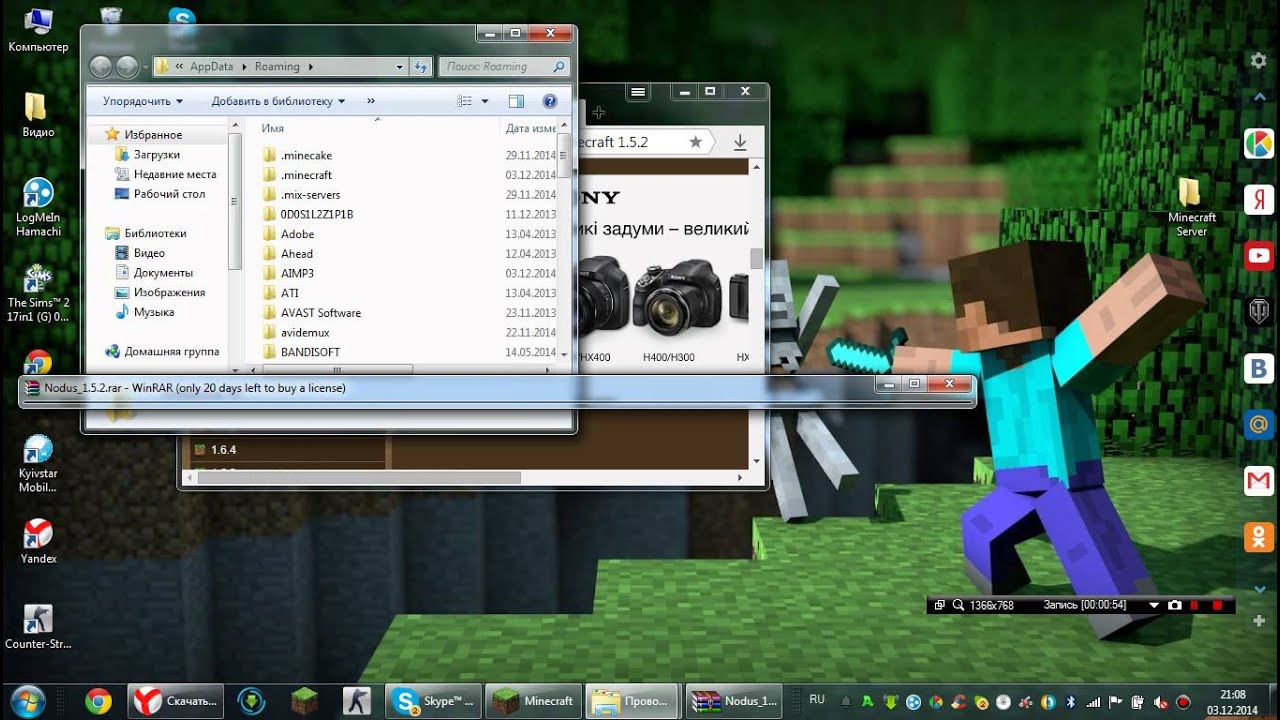Click the AppData breadcrumb in address bar
The height and width of the screenshot is (720, 1280).
[x=211, y=67]
